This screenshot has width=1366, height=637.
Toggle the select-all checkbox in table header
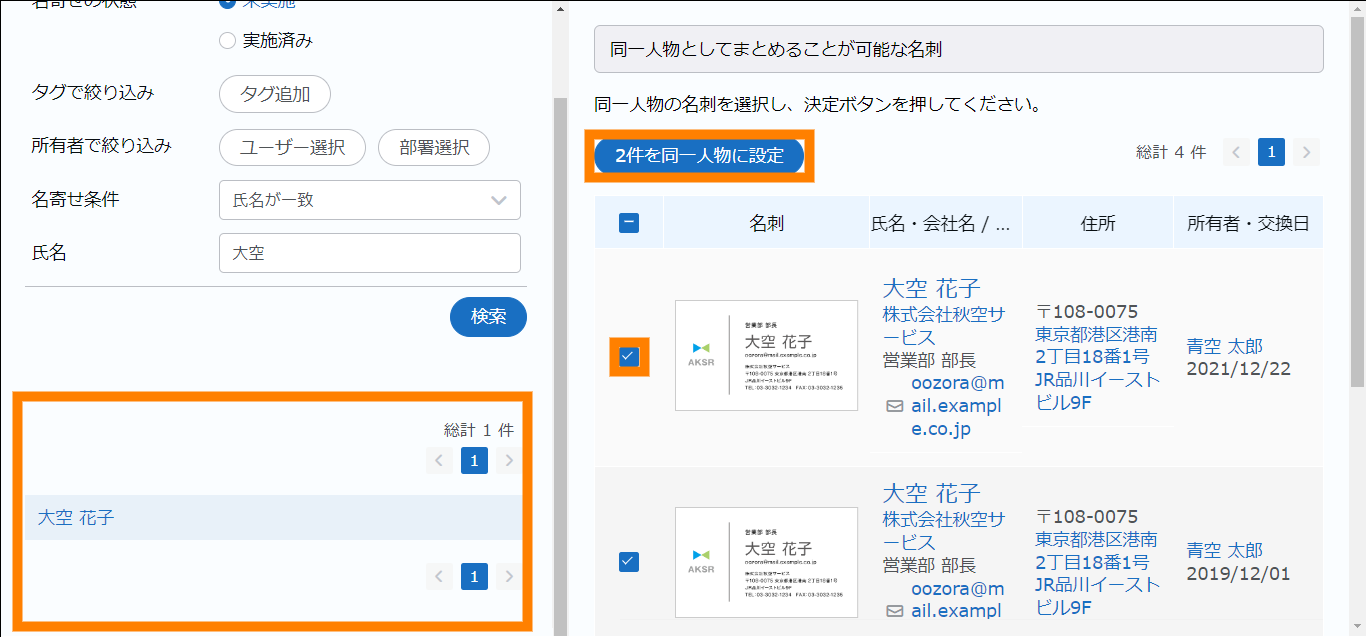[x=629, y=223]
